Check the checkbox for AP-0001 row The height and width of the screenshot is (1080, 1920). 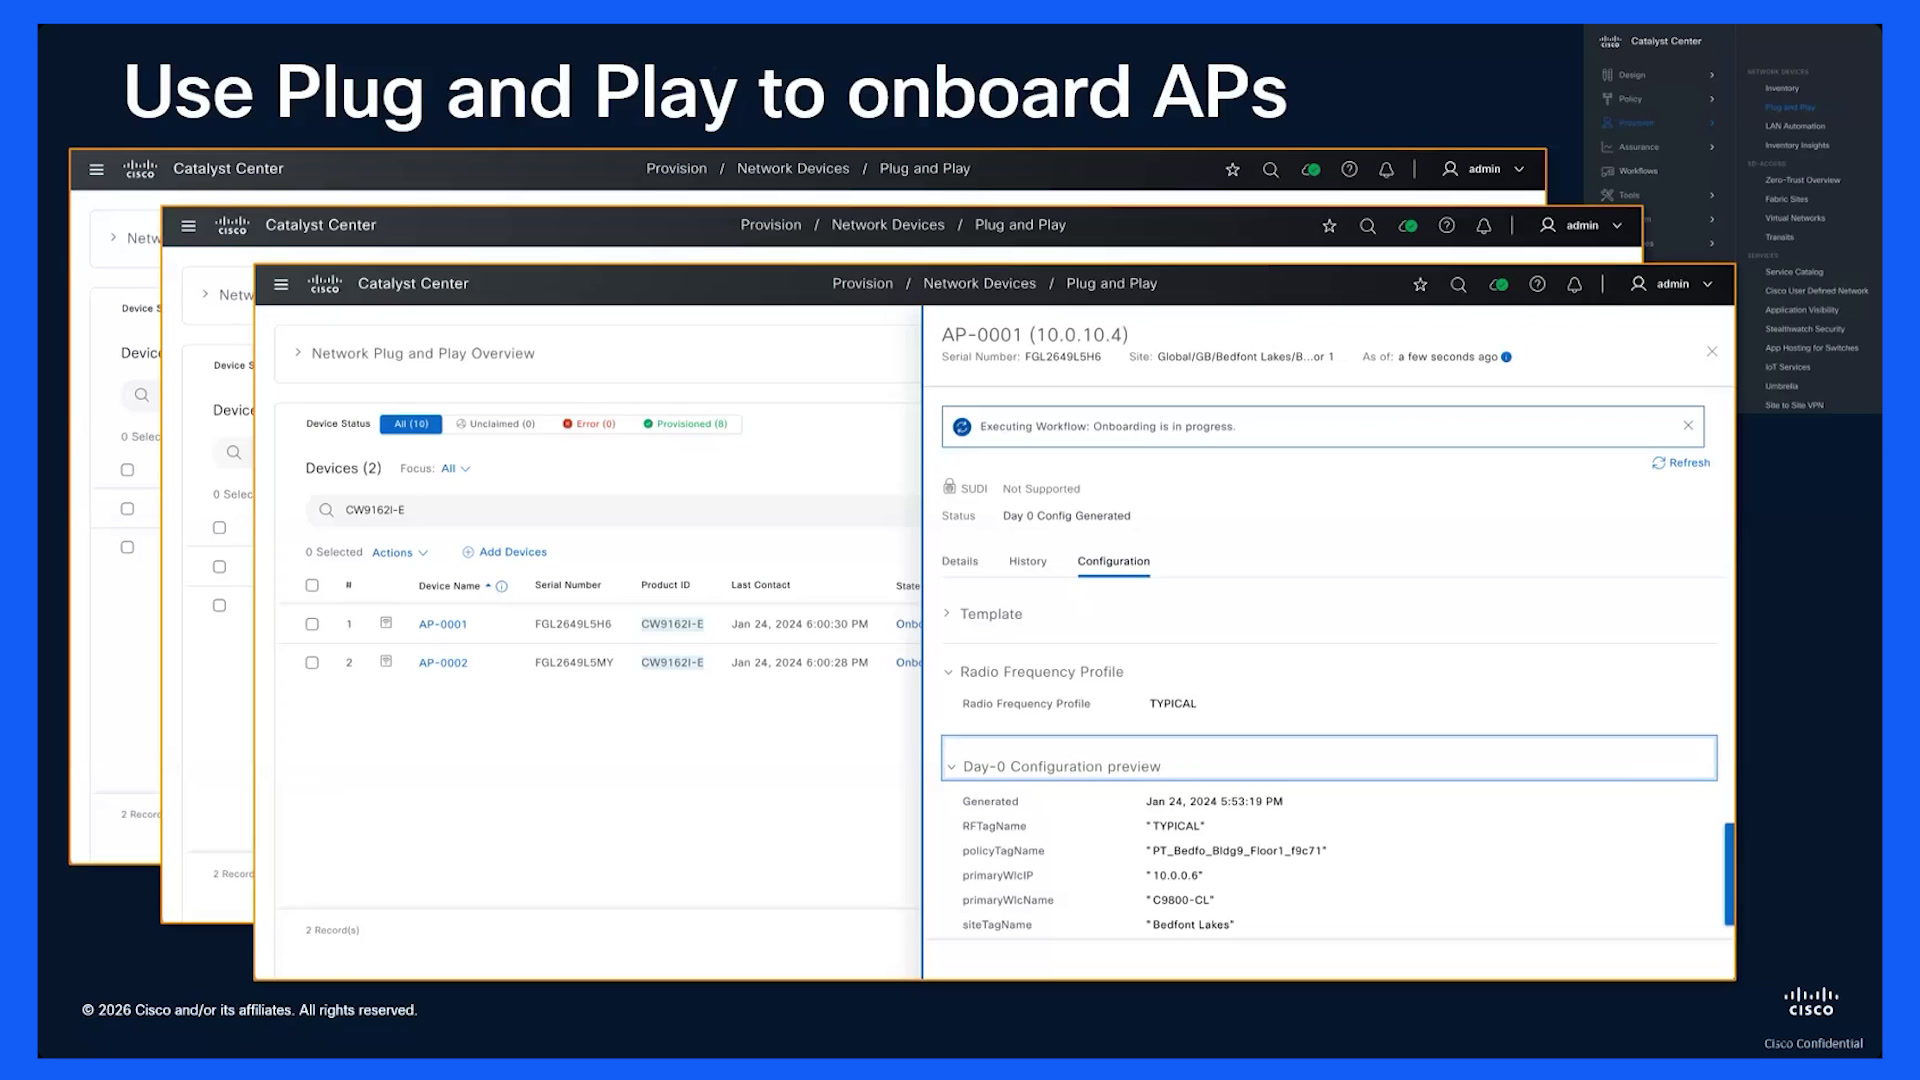(x=312, y=624)
